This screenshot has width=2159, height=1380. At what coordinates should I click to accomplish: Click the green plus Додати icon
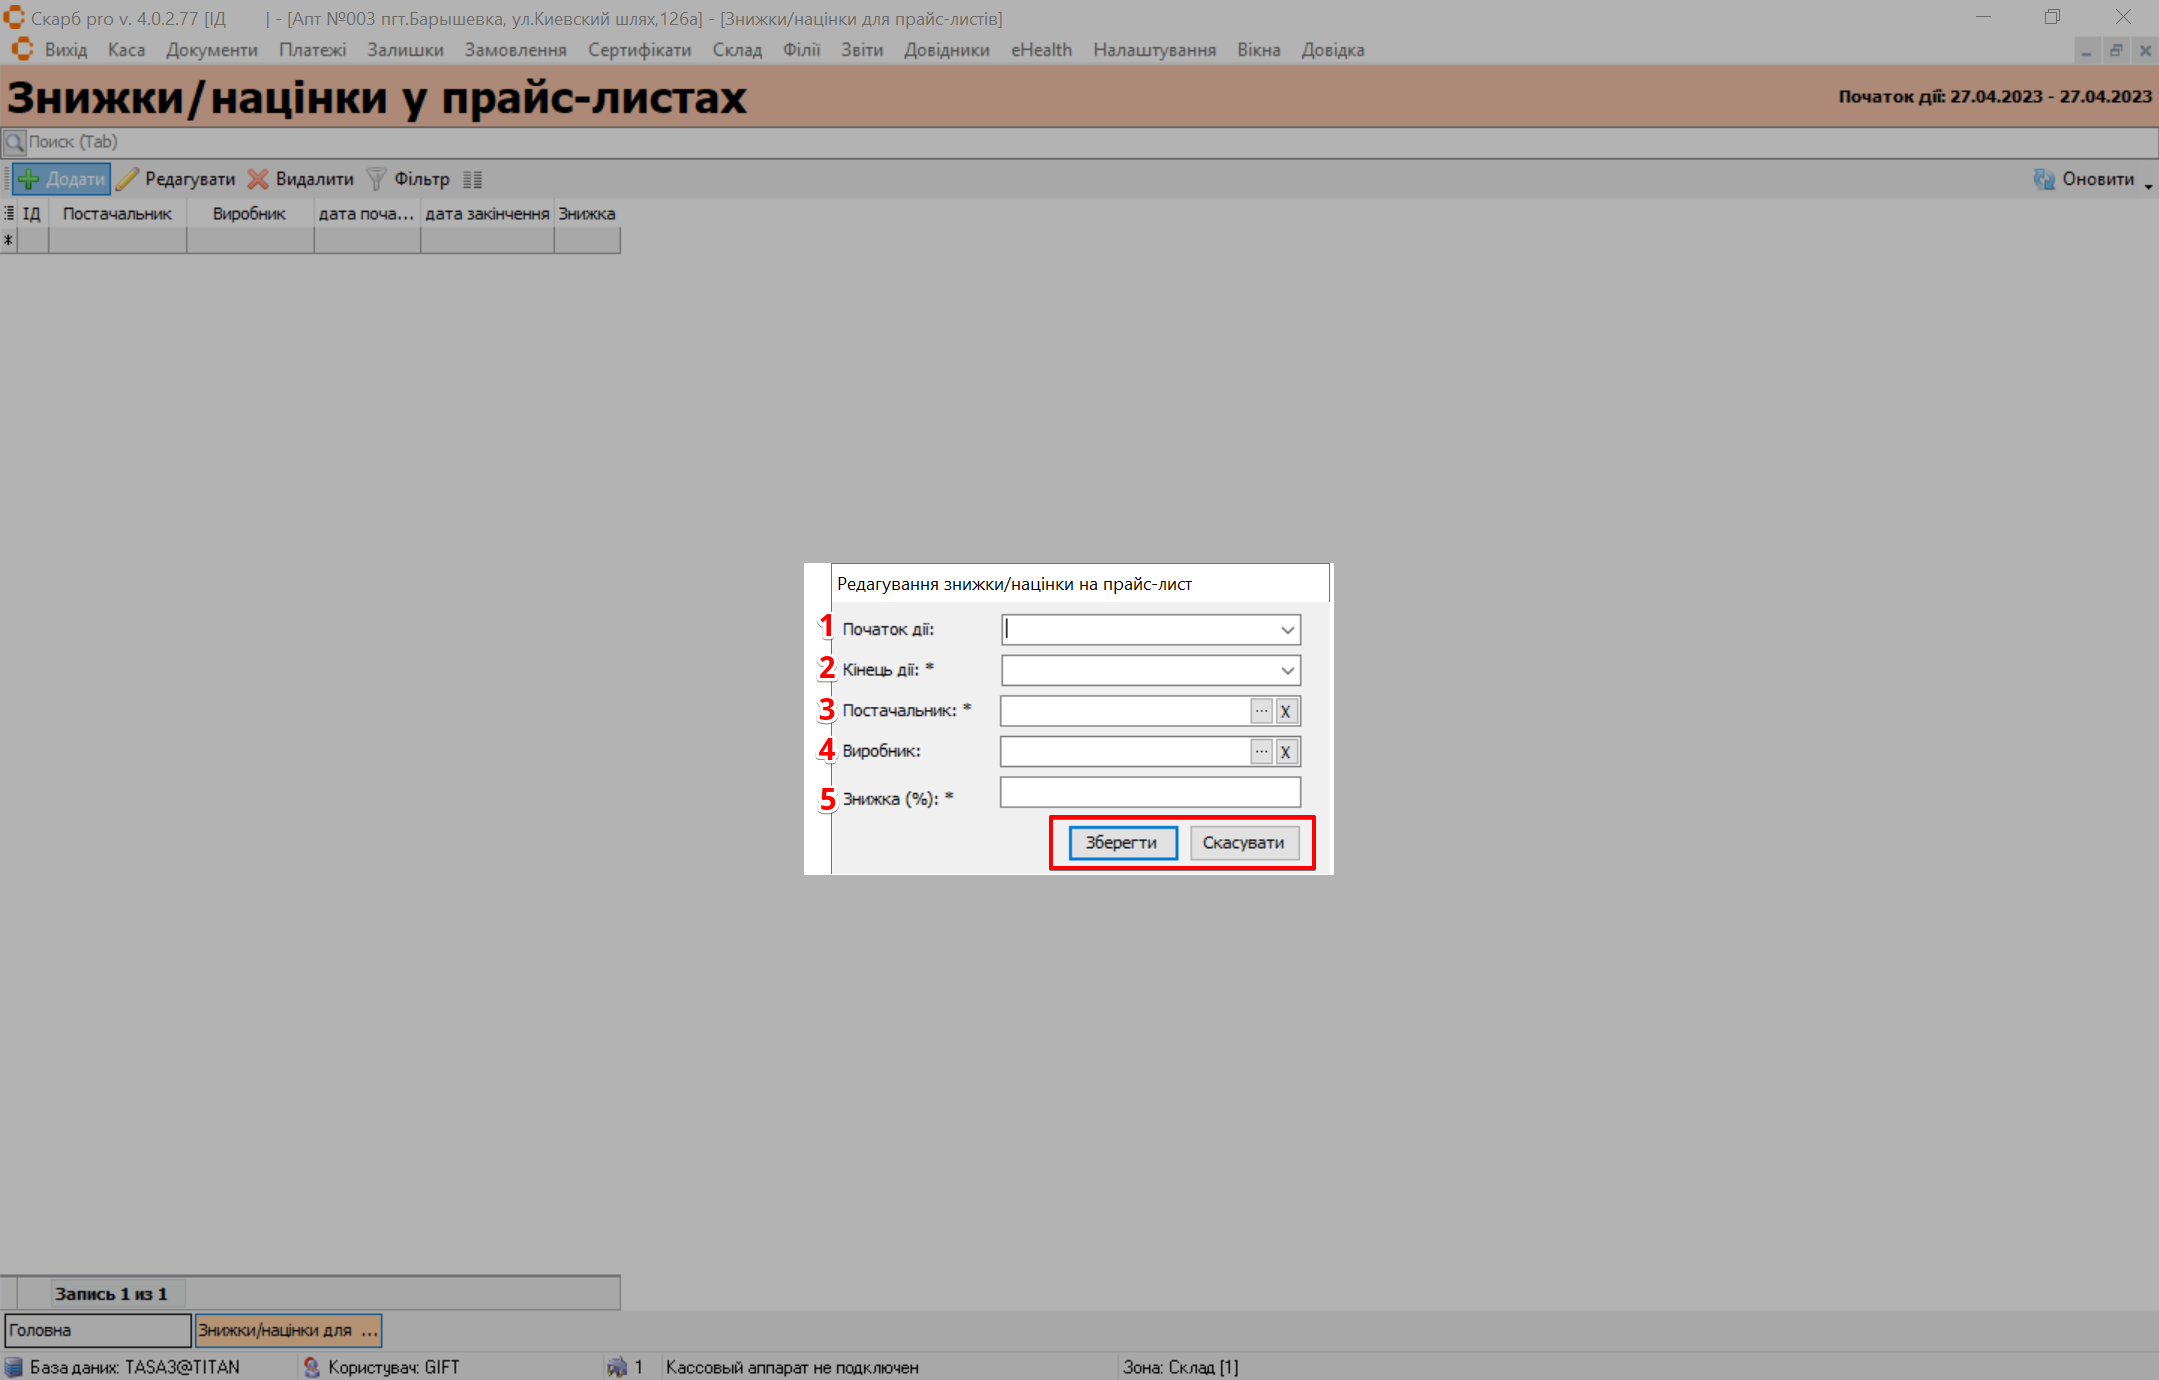[x=29, y=179]
